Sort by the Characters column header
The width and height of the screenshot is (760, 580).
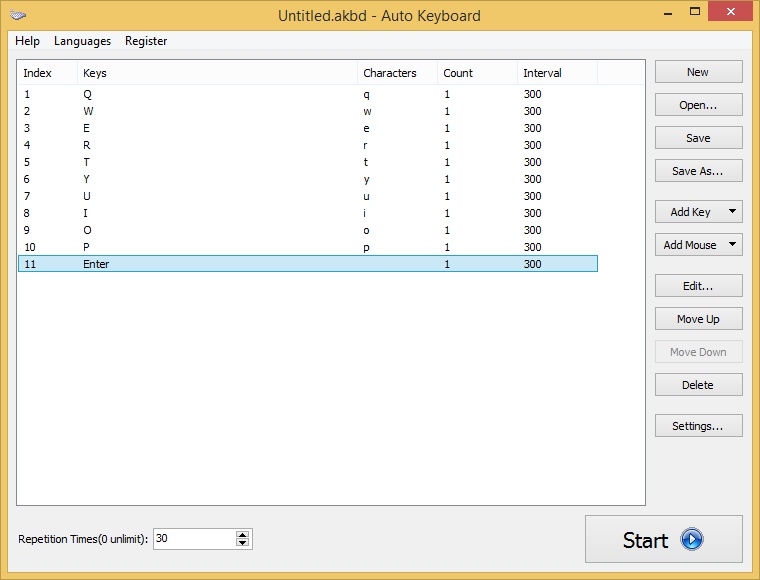397,73
